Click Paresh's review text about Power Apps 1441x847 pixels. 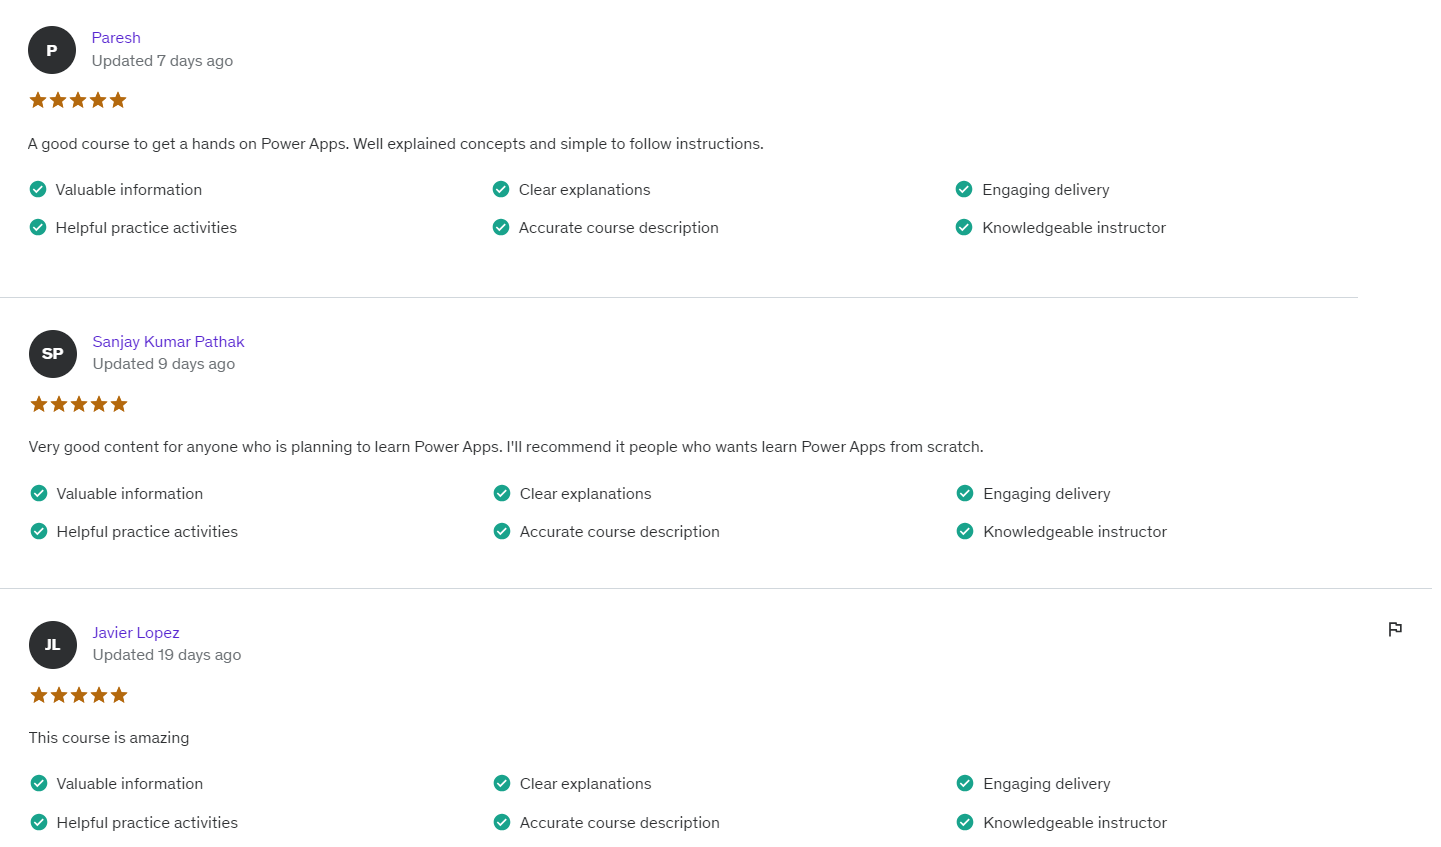395,144
